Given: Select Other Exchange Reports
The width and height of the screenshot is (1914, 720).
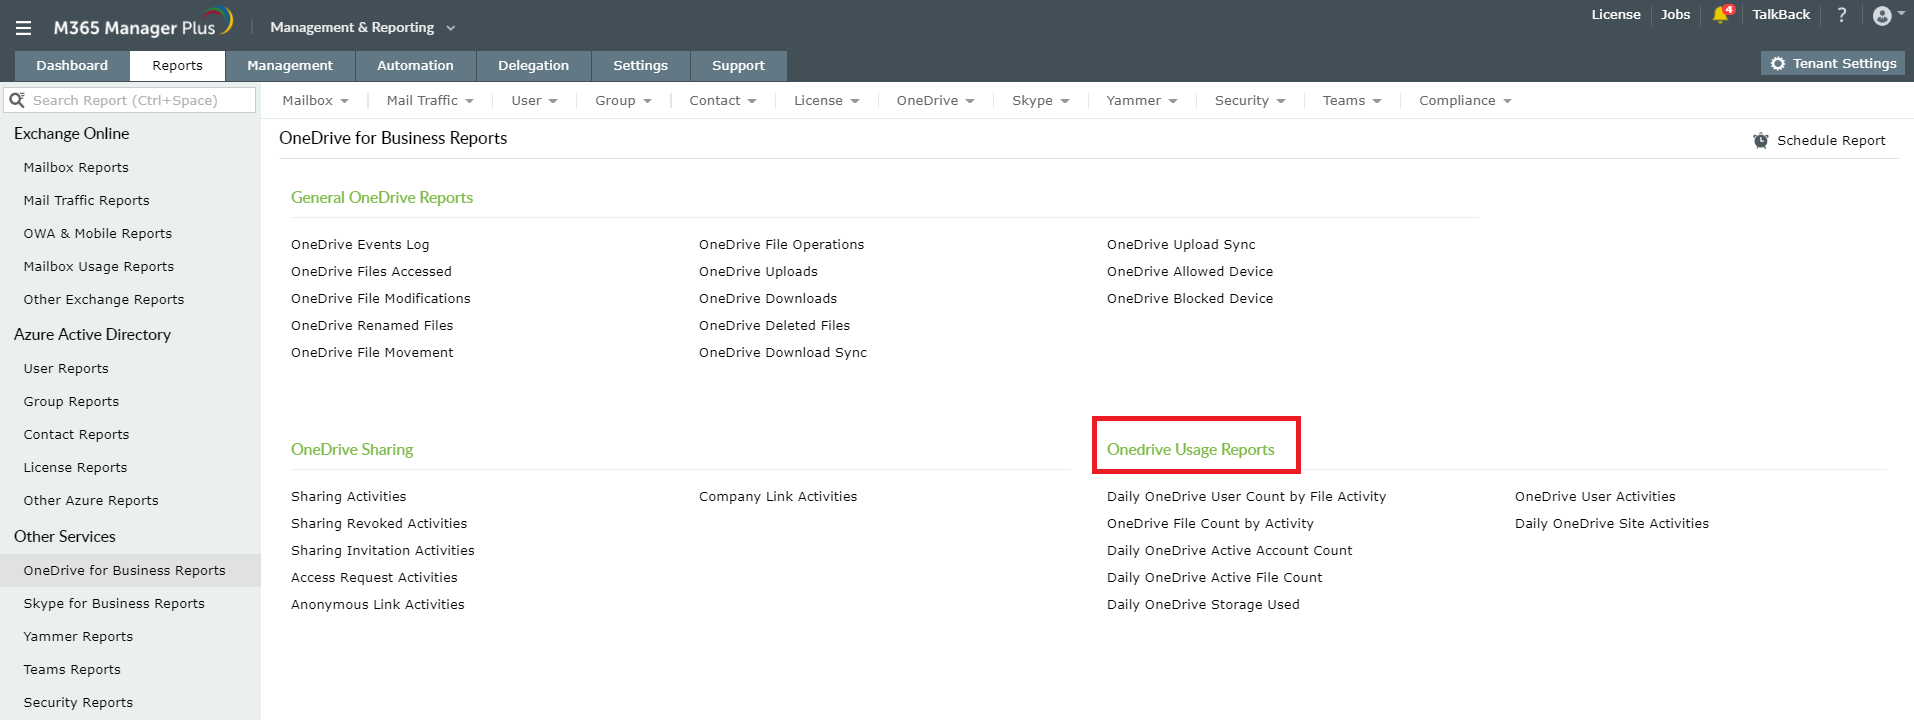Looking at the screenshot, I should tap(104, 300).
